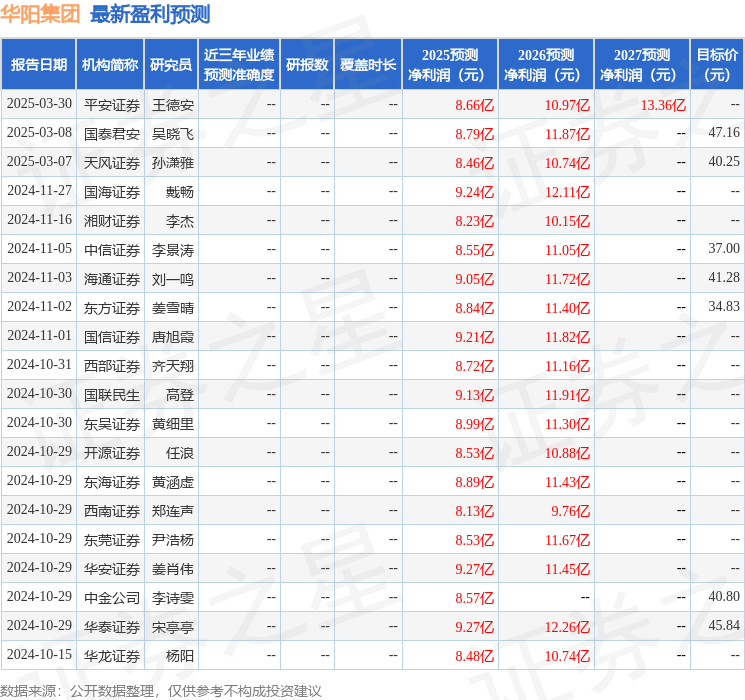Click analyst name 高登

tap(180, 395)
